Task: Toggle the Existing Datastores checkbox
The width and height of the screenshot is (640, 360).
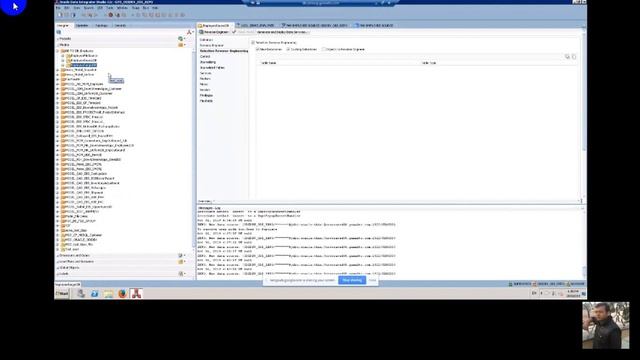Action: (288, 49)
